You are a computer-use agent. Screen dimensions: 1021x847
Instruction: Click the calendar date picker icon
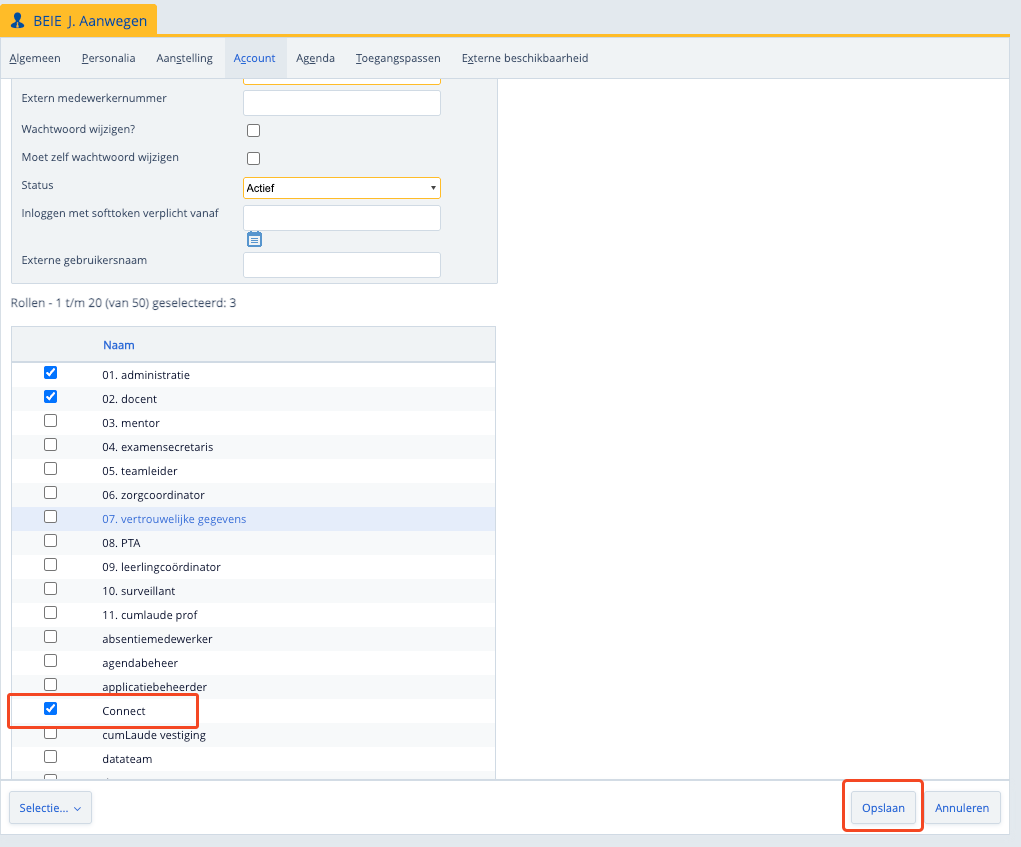[254, 239]
